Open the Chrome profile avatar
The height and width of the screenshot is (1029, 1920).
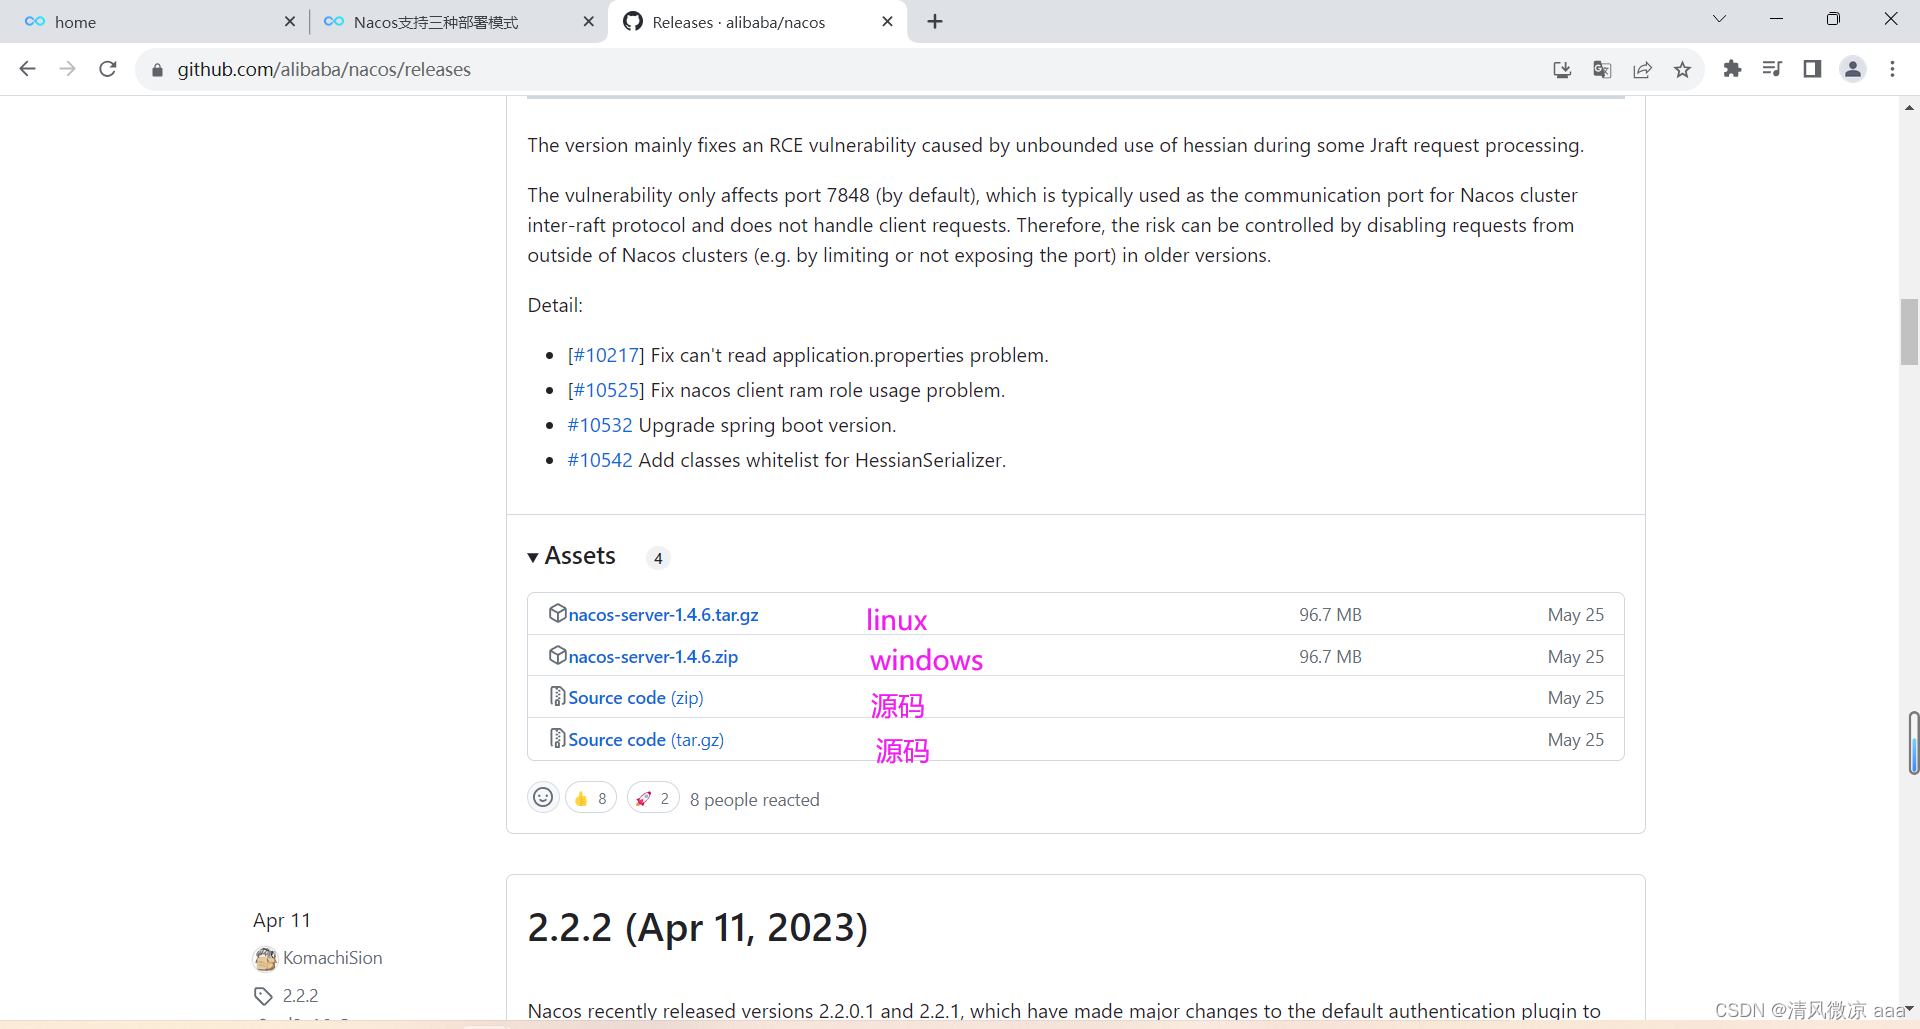1853,69
